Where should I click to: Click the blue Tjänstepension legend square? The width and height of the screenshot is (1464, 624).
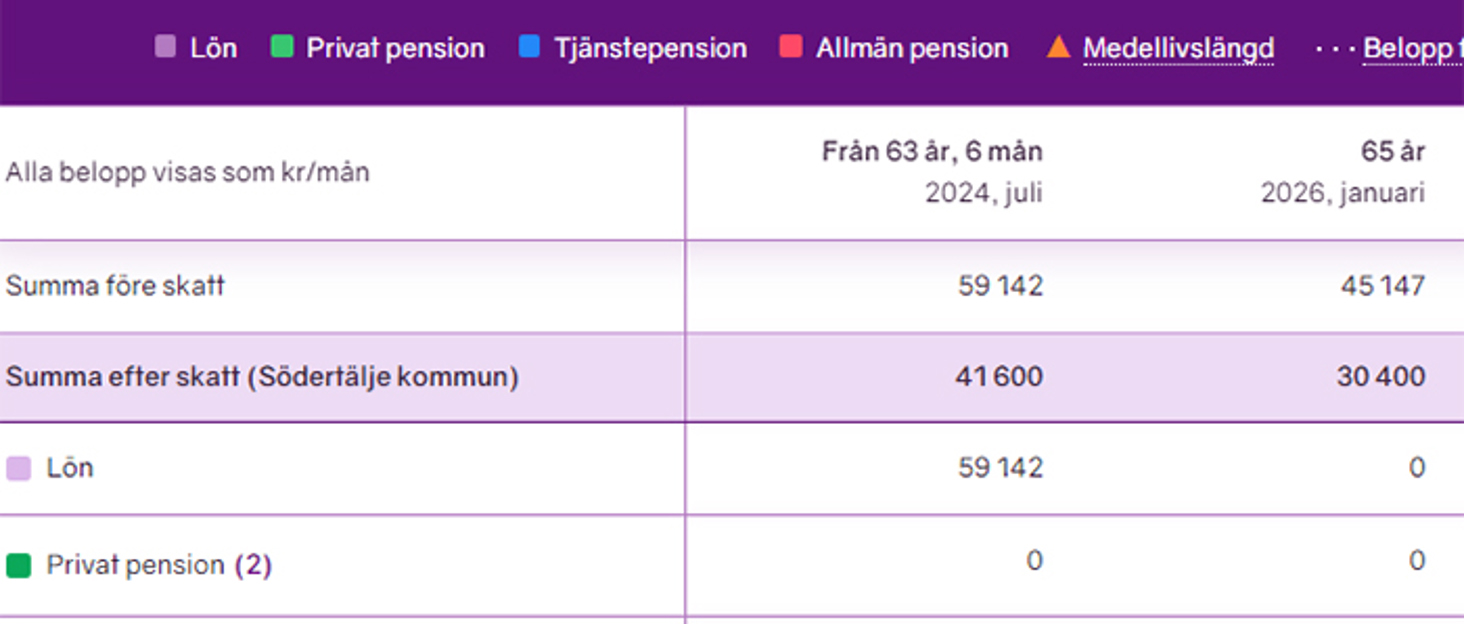click(x=530, y=47)
